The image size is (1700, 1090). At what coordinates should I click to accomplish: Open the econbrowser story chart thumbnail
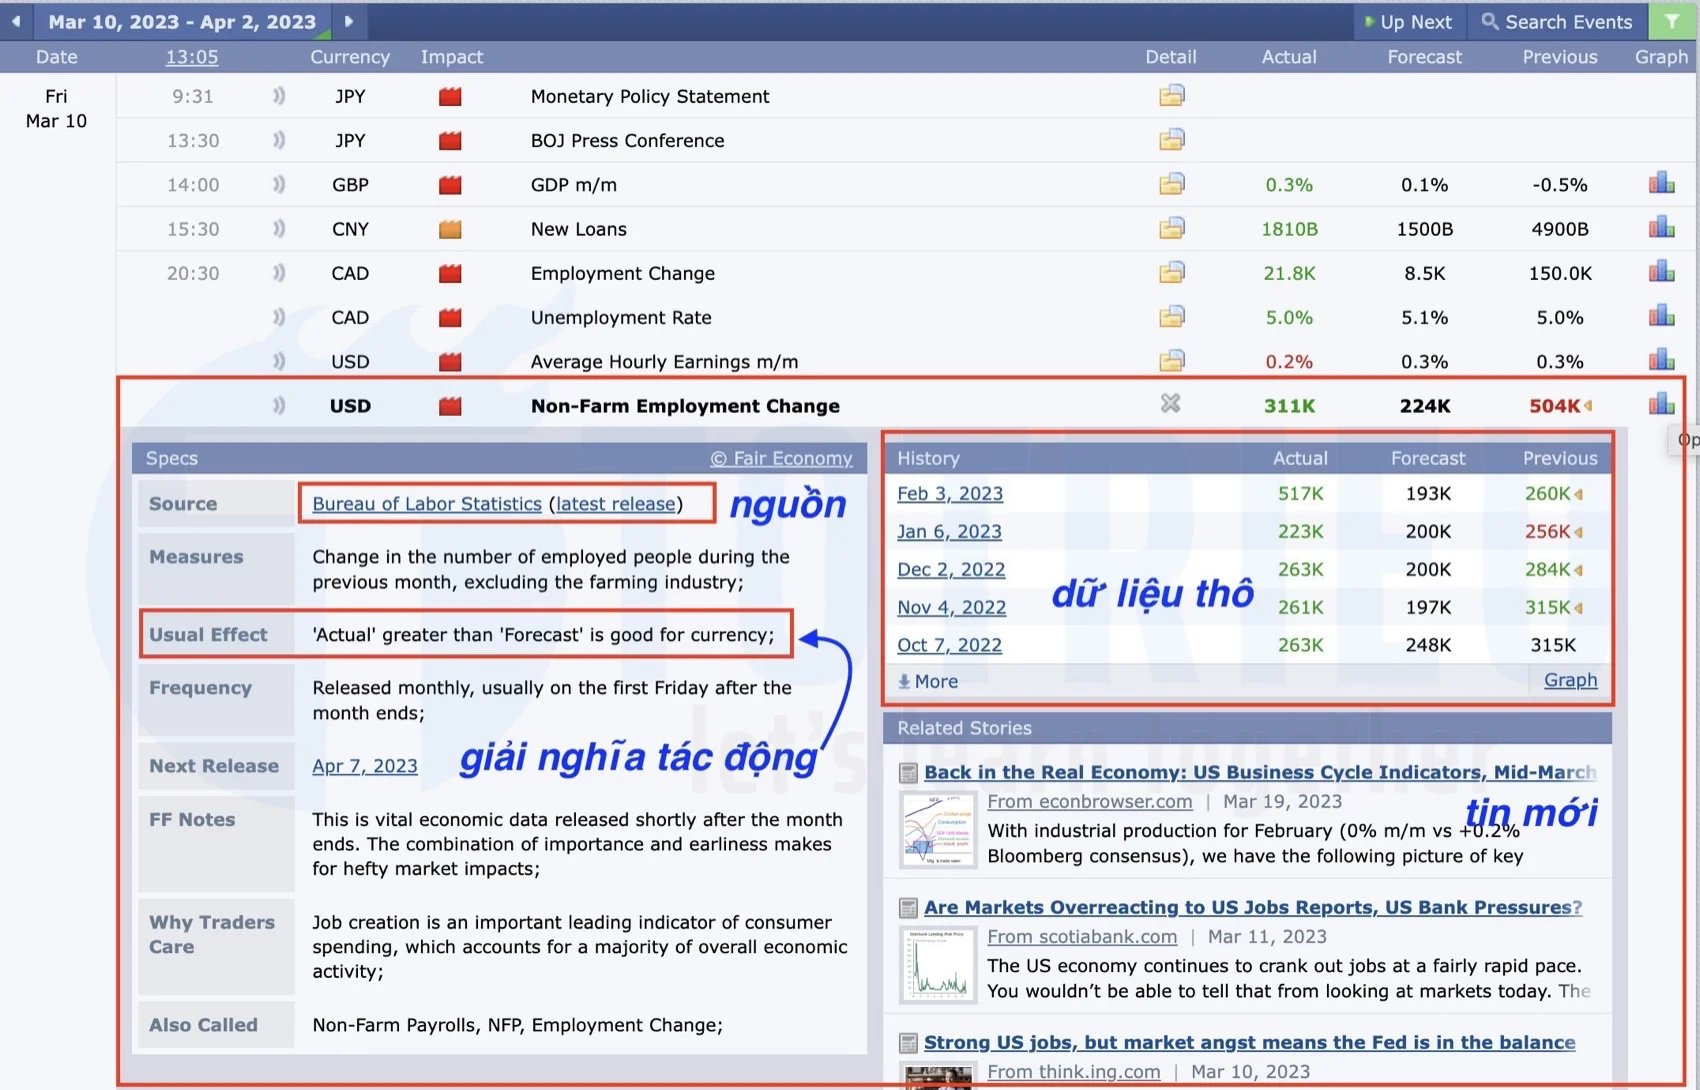point(937,829)
